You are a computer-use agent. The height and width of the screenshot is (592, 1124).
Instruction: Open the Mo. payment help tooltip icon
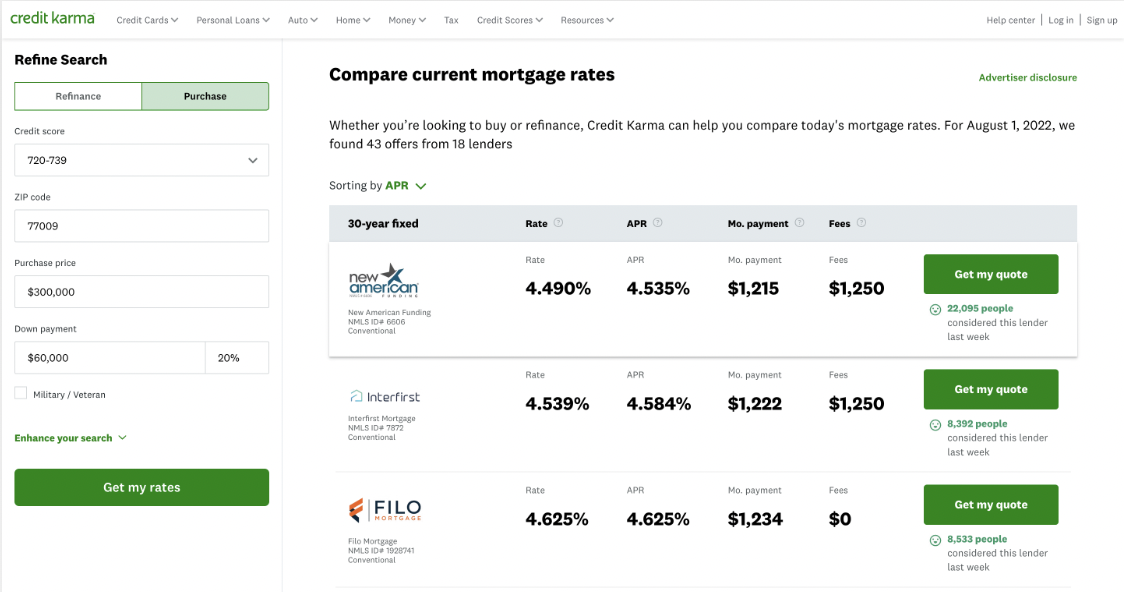click(x=799, y=223)
